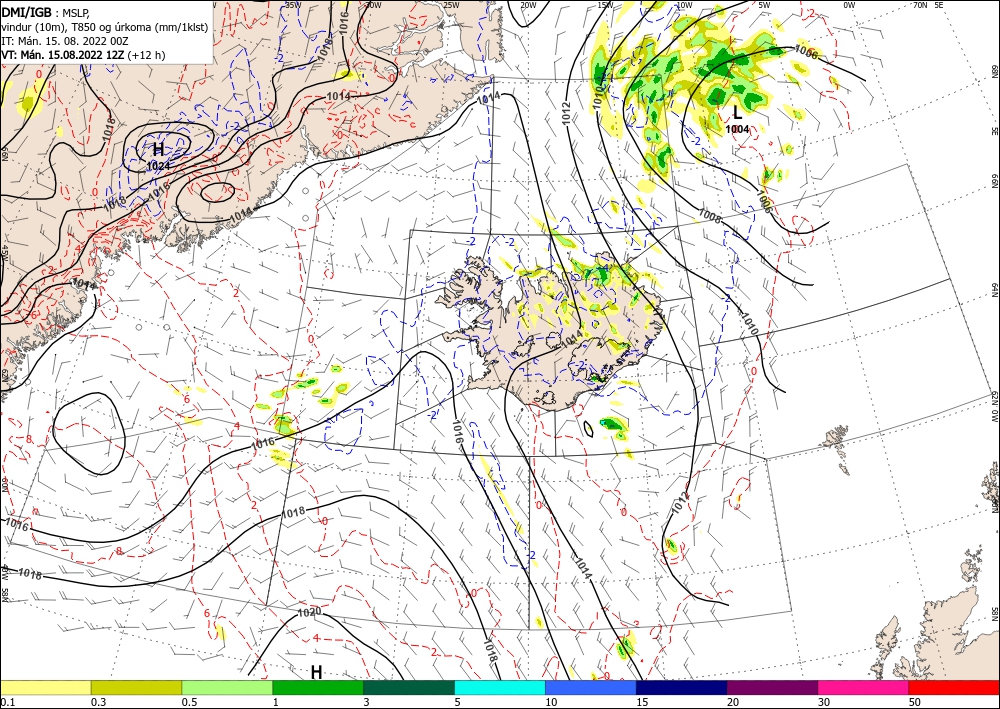Click the 'L' low-pressure center marker
Viewport: 1000px width, 709px height.
tap(737, 113)
